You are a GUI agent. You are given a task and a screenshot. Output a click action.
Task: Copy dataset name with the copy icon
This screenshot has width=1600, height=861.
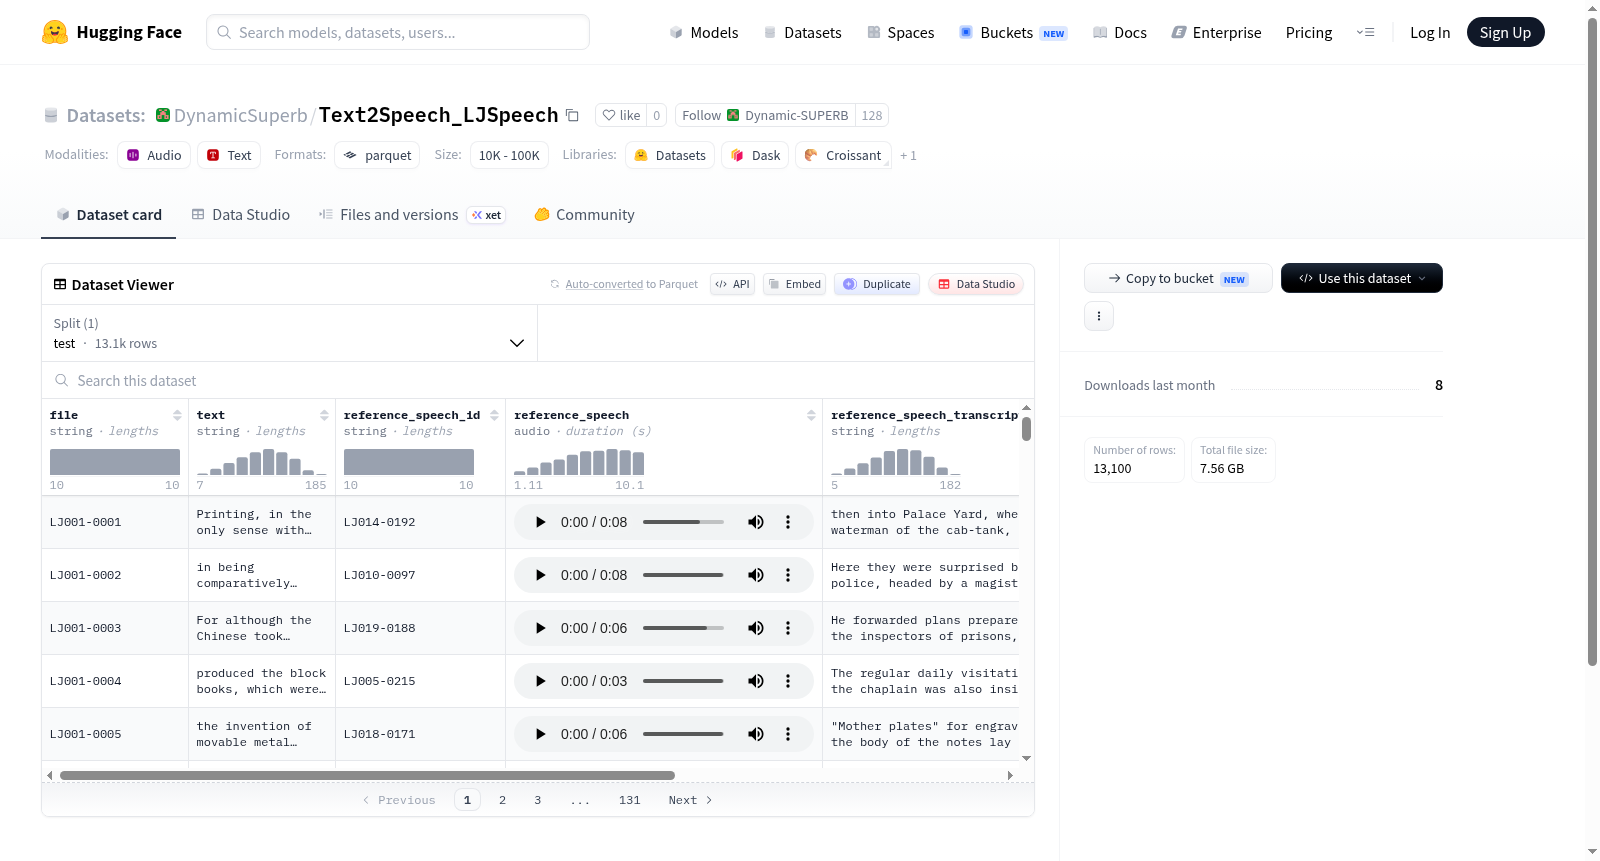[x=572, y=115]
